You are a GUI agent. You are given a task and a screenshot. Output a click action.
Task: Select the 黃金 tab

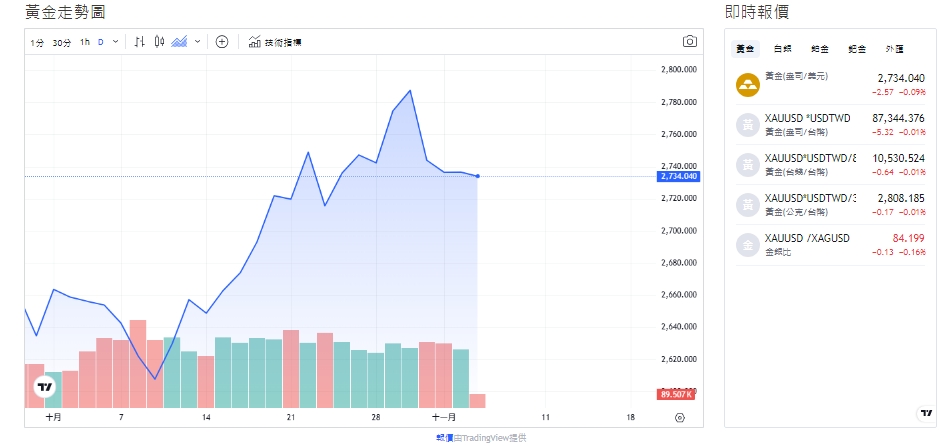746,49
